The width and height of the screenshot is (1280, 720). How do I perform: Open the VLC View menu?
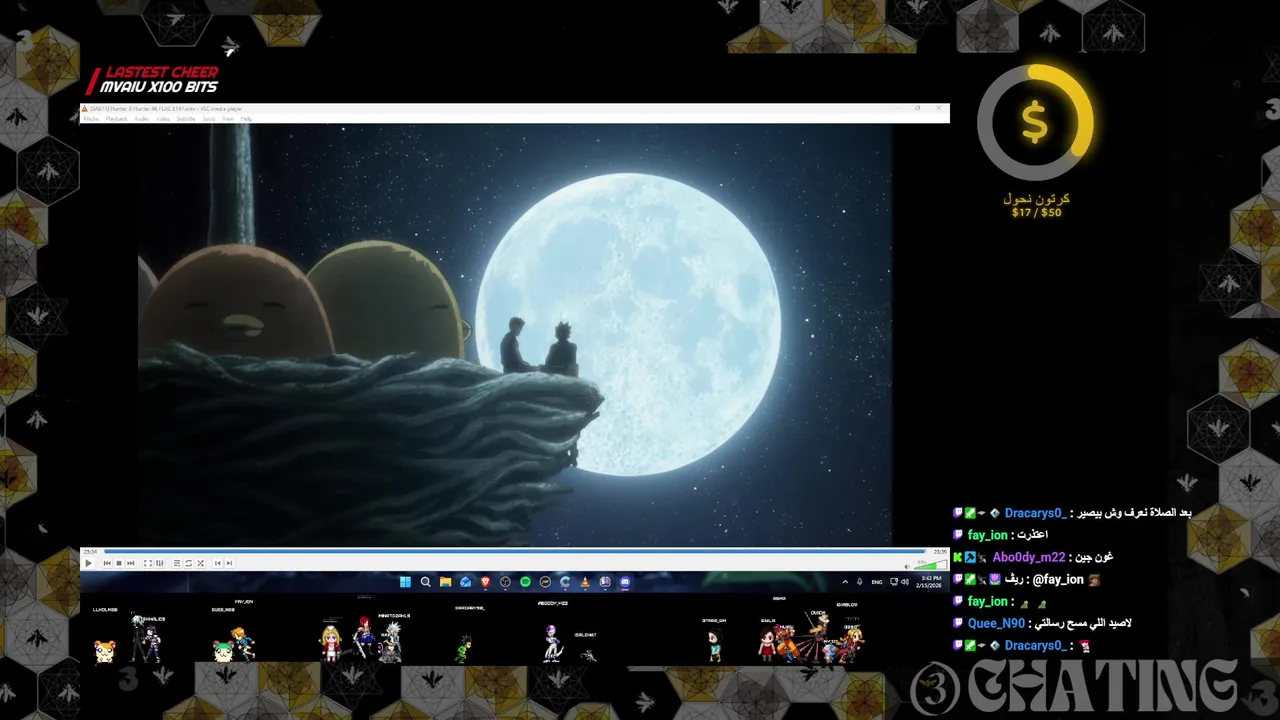[x=228, y=119]
